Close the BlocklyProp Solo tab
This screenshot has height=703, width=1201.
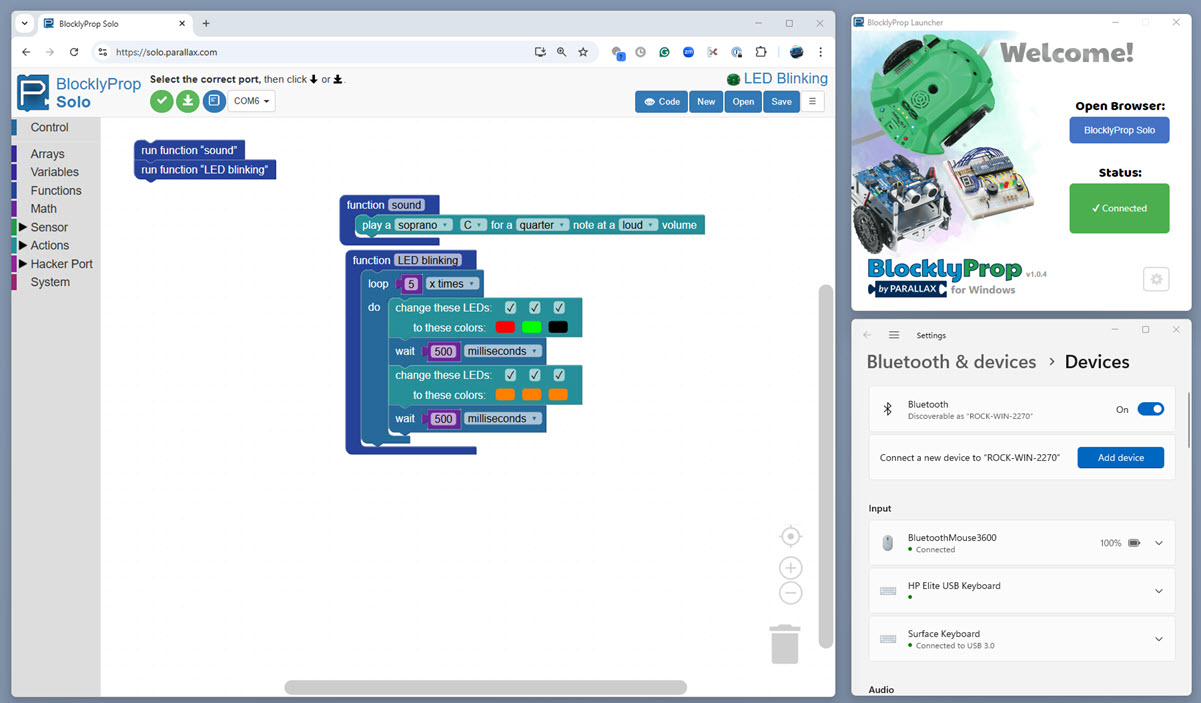(180, 23)
